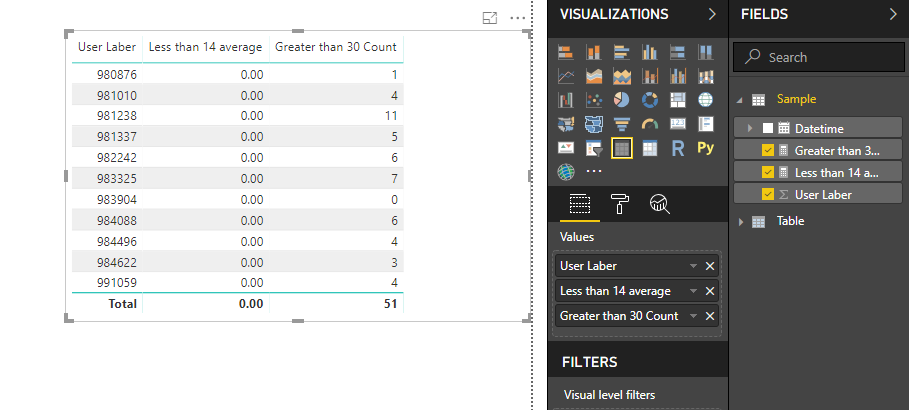
Task: Select the Funnel chart visual
Action: (621, 124)
